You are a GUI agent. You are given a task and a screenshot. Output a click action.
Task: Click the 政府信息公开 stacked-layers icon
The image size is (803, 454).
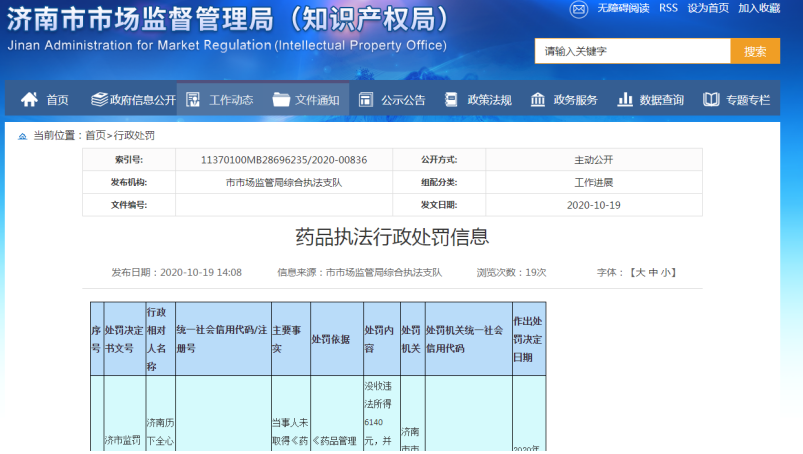pyautogui.click(x=99, y=100)
